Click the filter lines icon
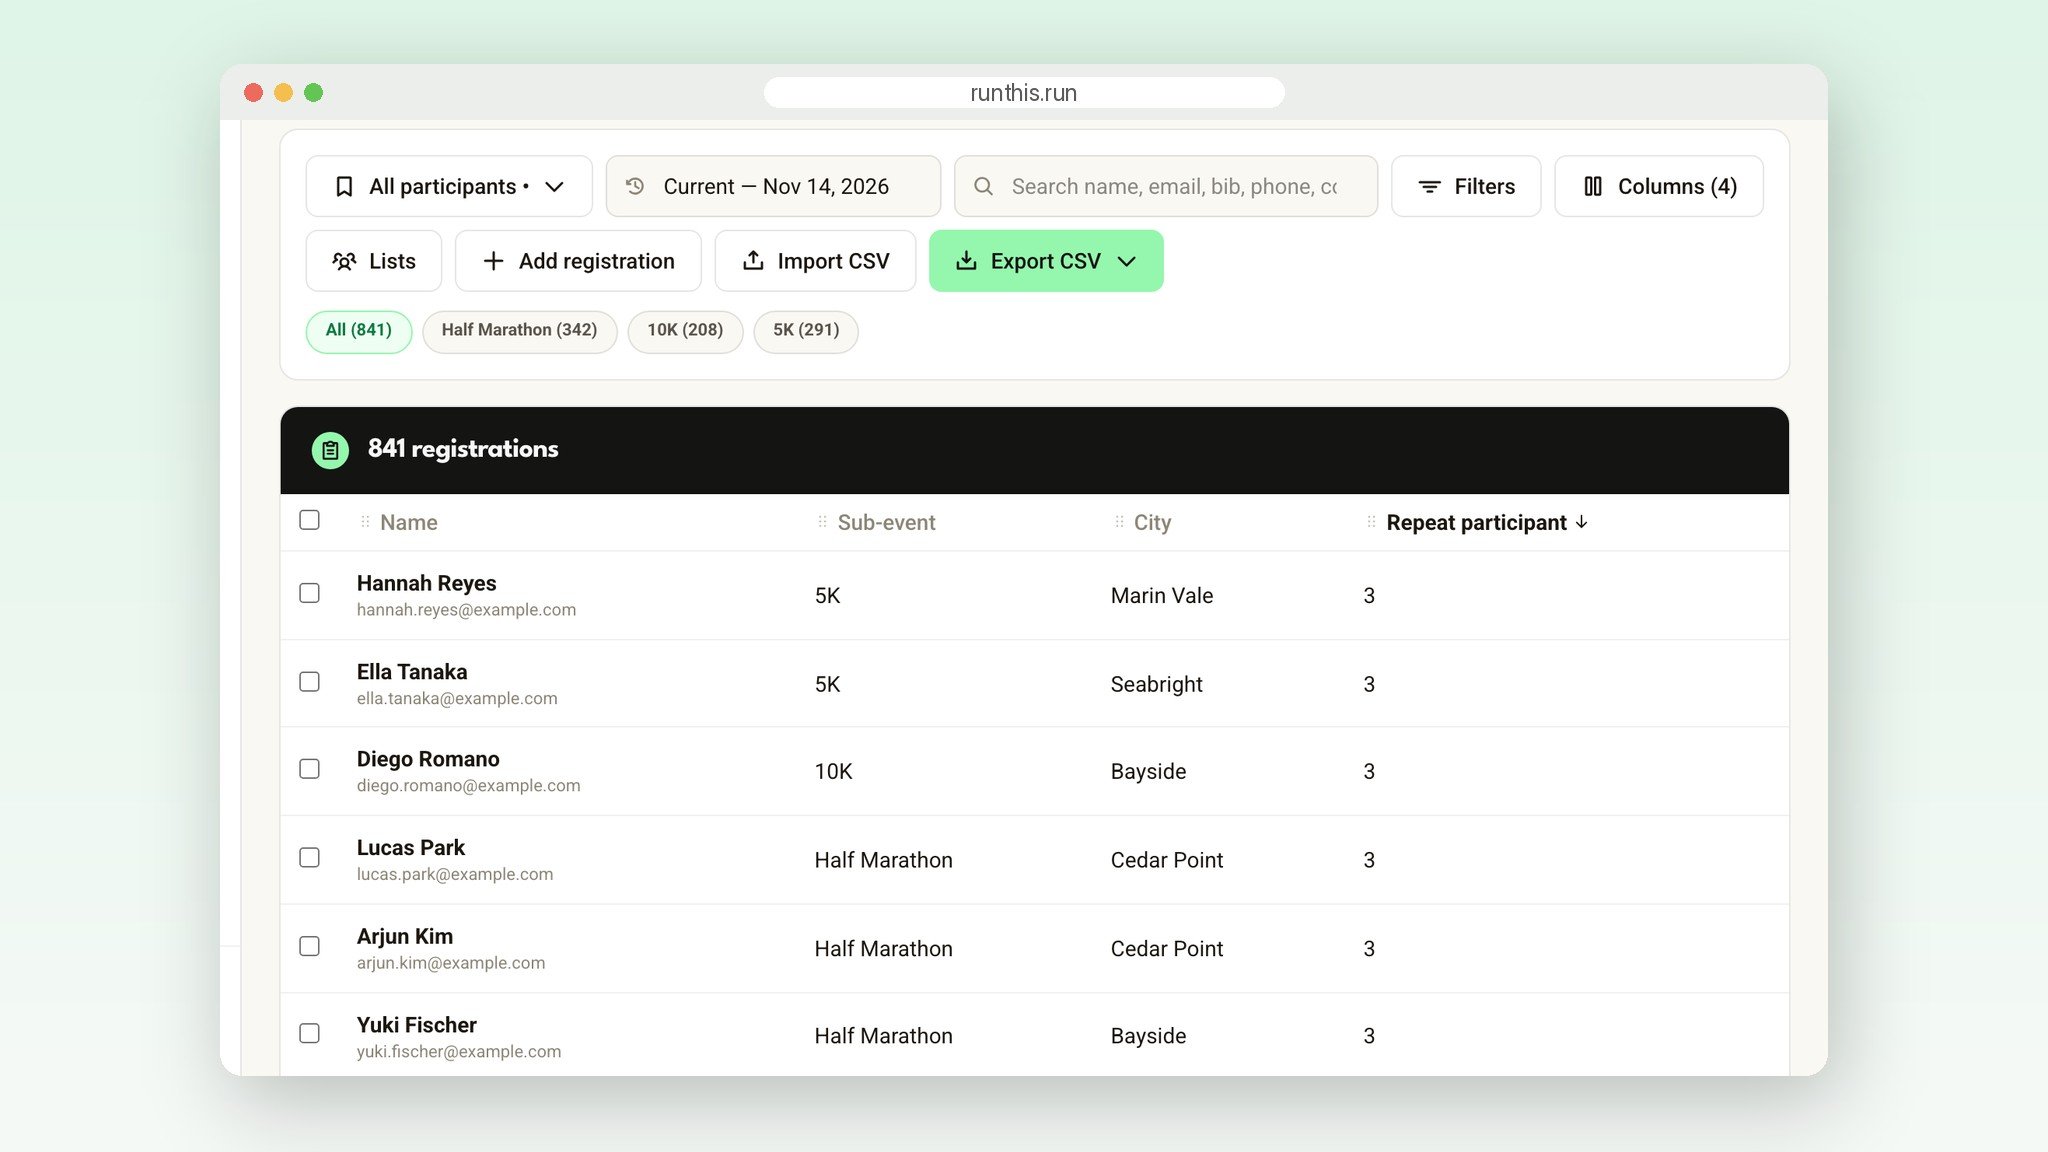The image size is (2048, 1152). [x=1430, y=187]
